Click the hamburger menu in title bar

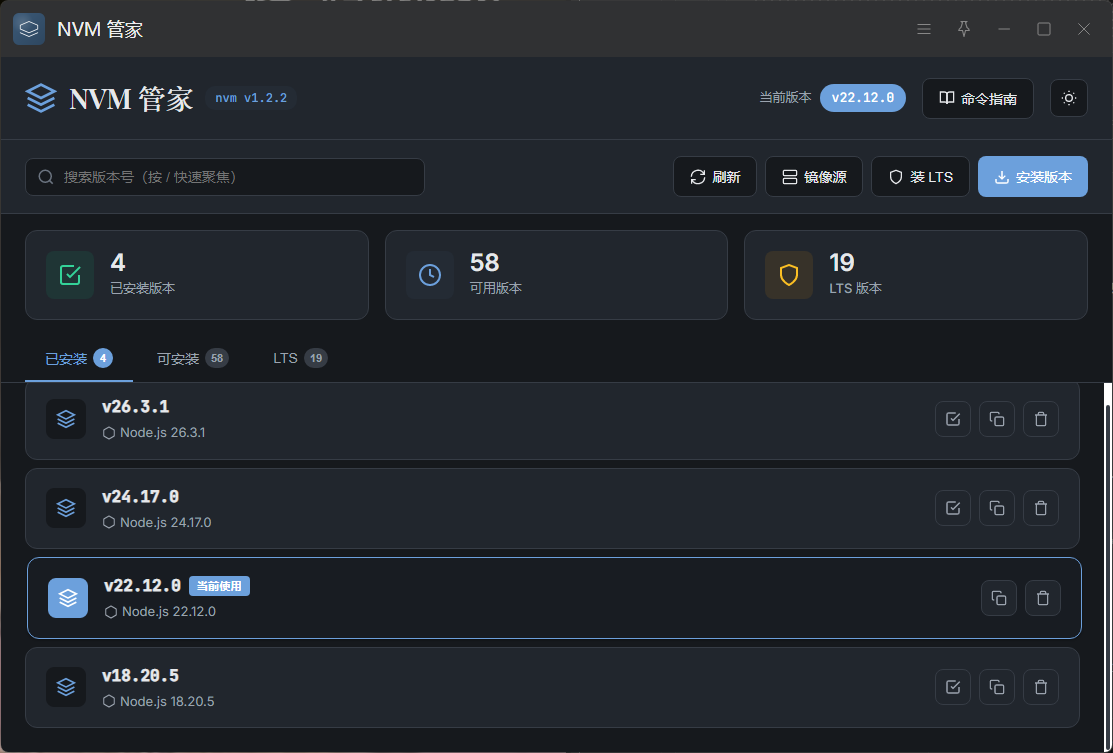pyautogui.click(x=923, y=29)
